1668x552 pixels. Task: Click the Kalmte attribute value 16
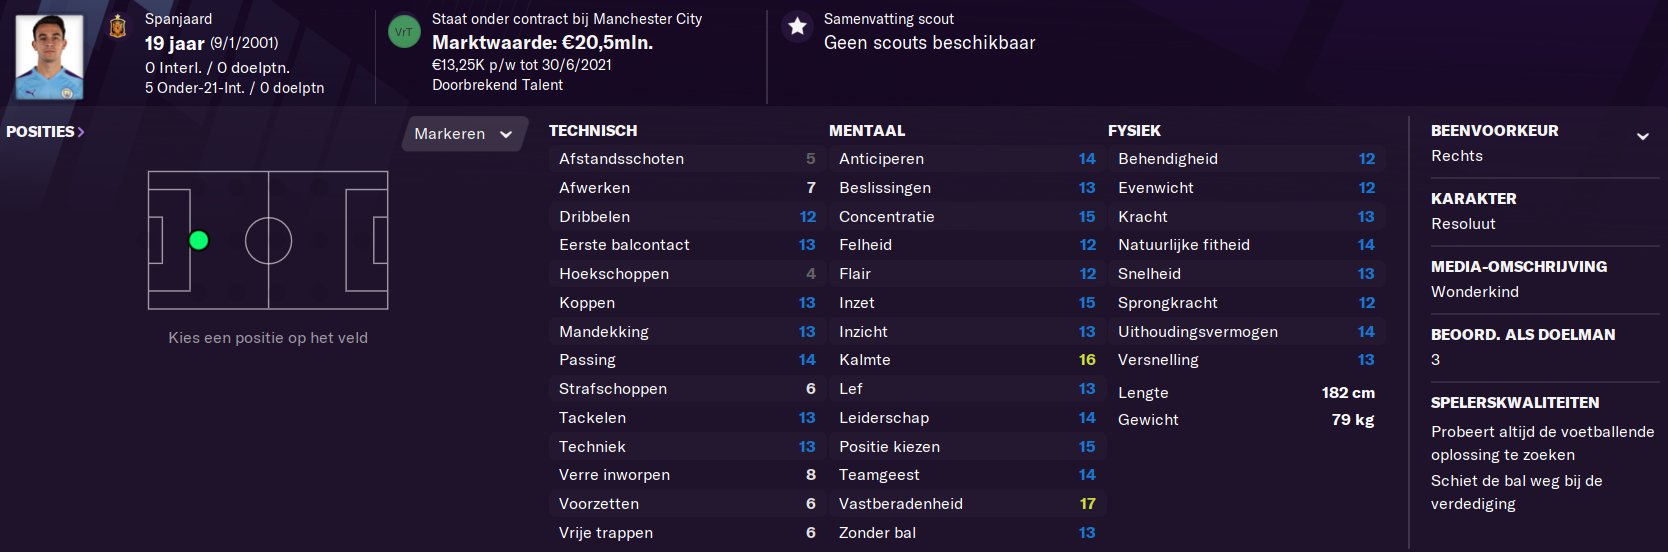pyautogui.click(x=1087, y=360)
